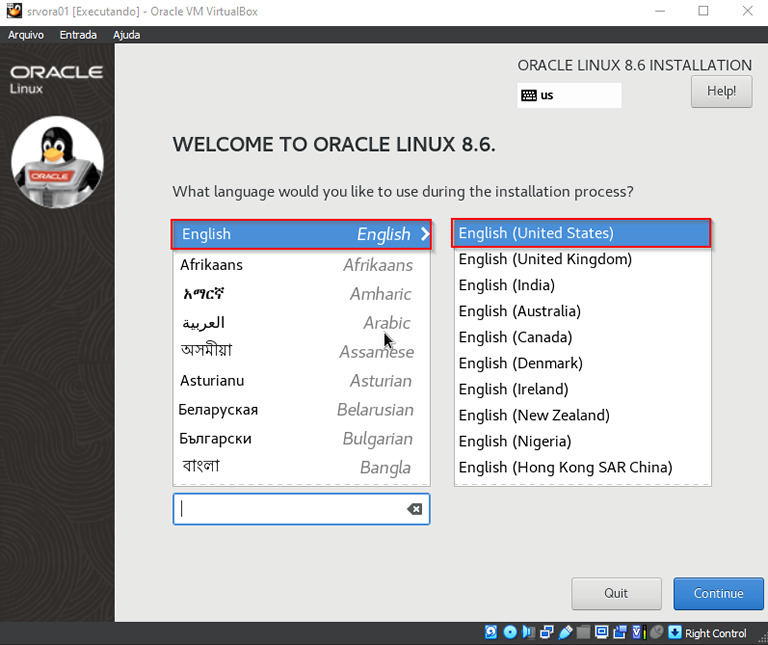This screenshot has height=645, width=768.
Task: Select English (Australia) locale
Action: [582, 311]
